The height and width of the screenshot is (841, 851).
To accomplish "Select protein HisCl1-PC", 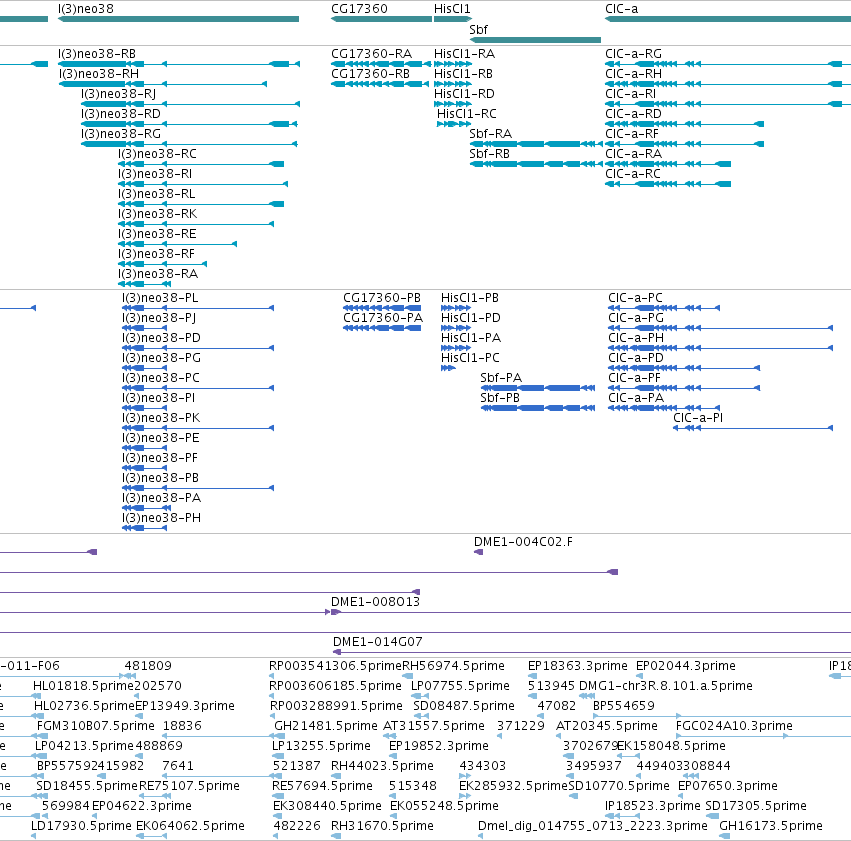I will point(471,358).
